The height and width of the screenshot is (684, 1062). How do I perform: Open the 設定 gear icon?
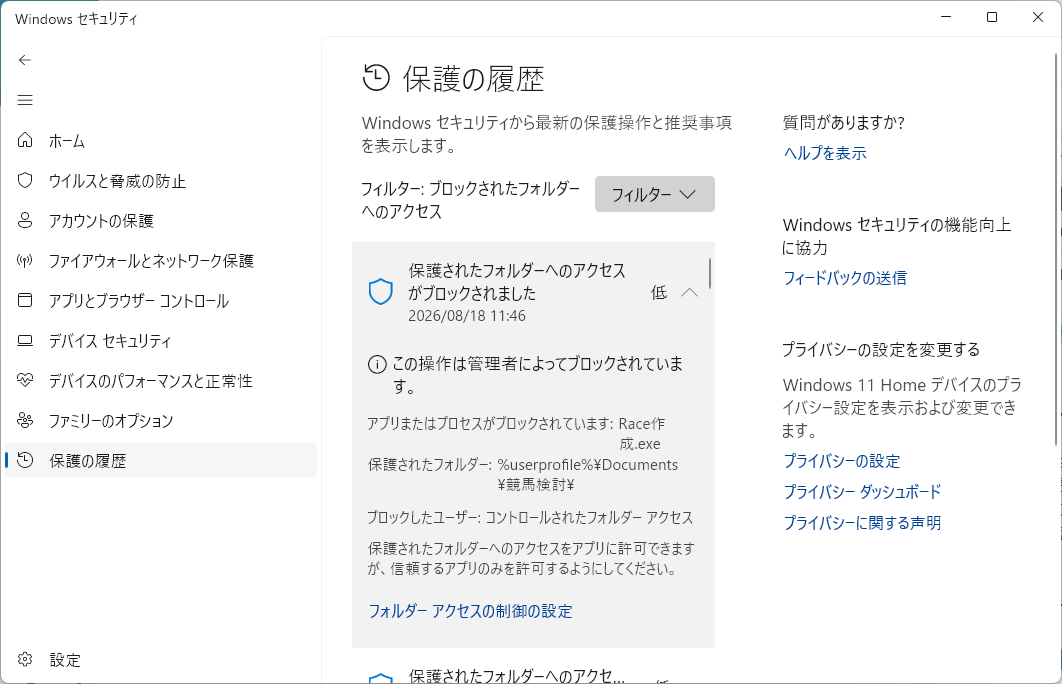coord(25,659)
